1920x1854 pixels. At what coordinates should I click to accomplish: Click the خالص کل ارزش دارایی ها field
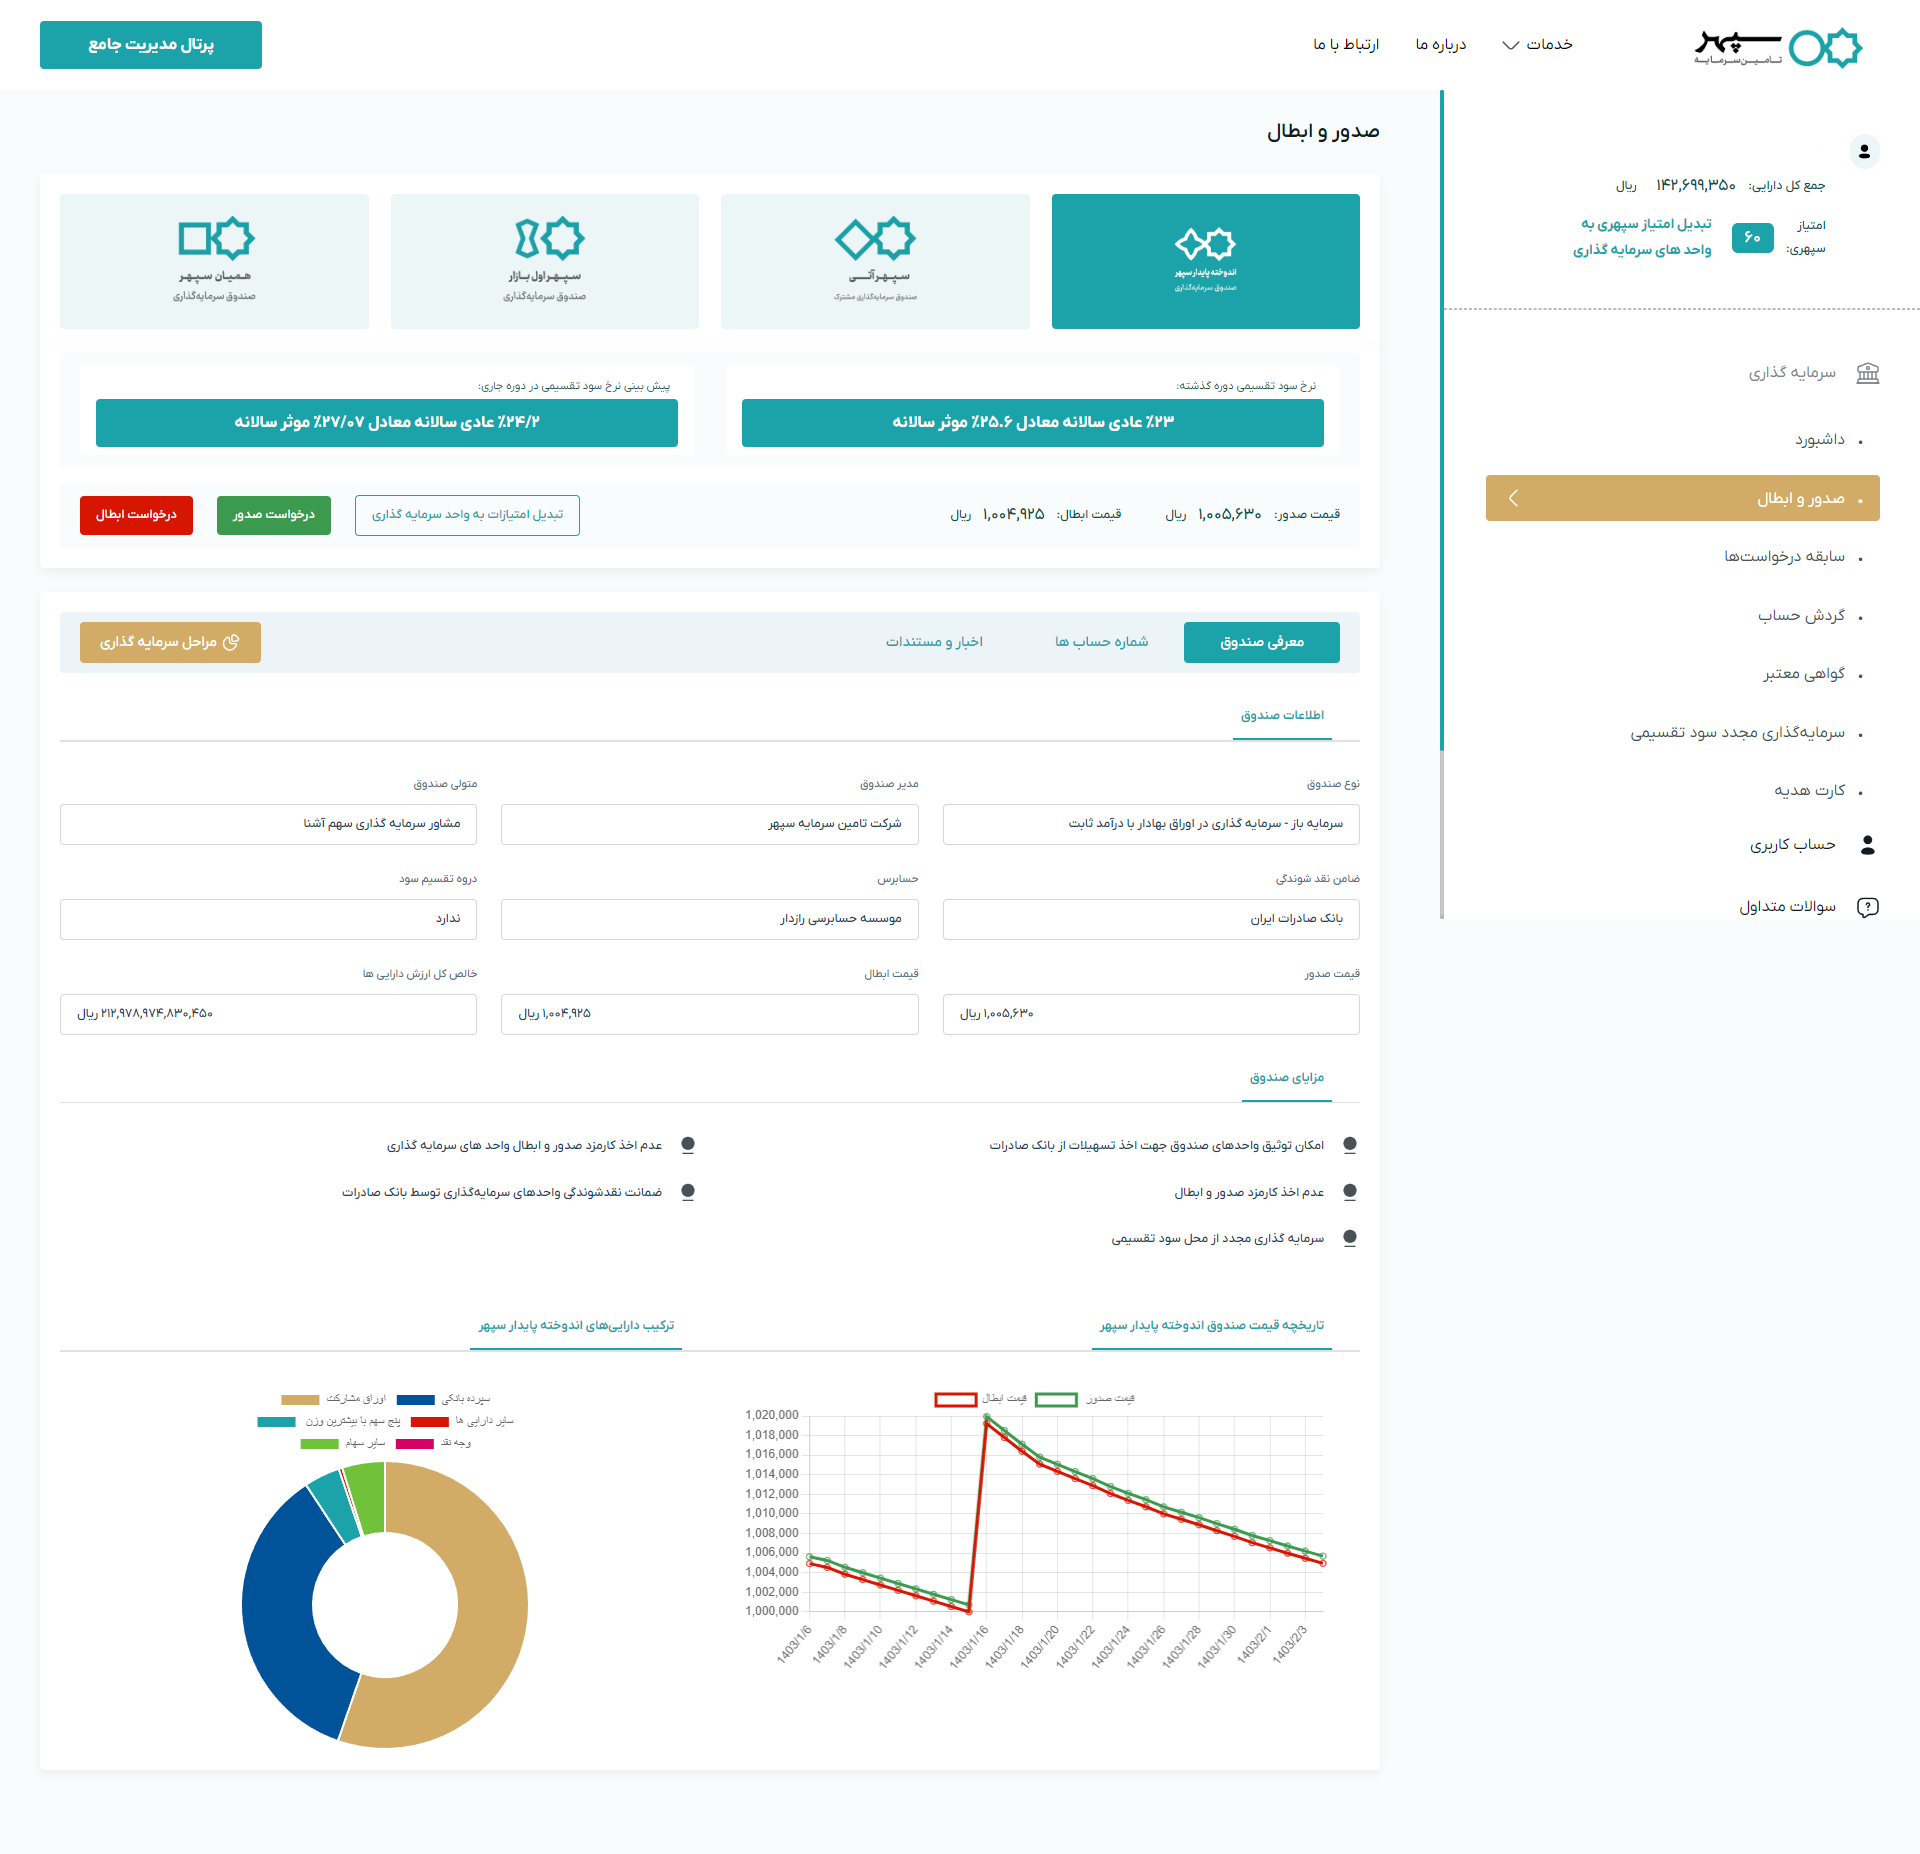point(268,1014)
